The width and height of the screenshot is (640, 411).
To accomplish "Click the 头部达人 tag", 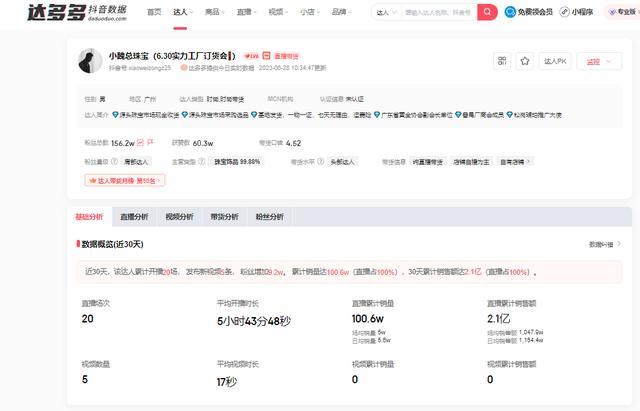I will click(342, 162).
